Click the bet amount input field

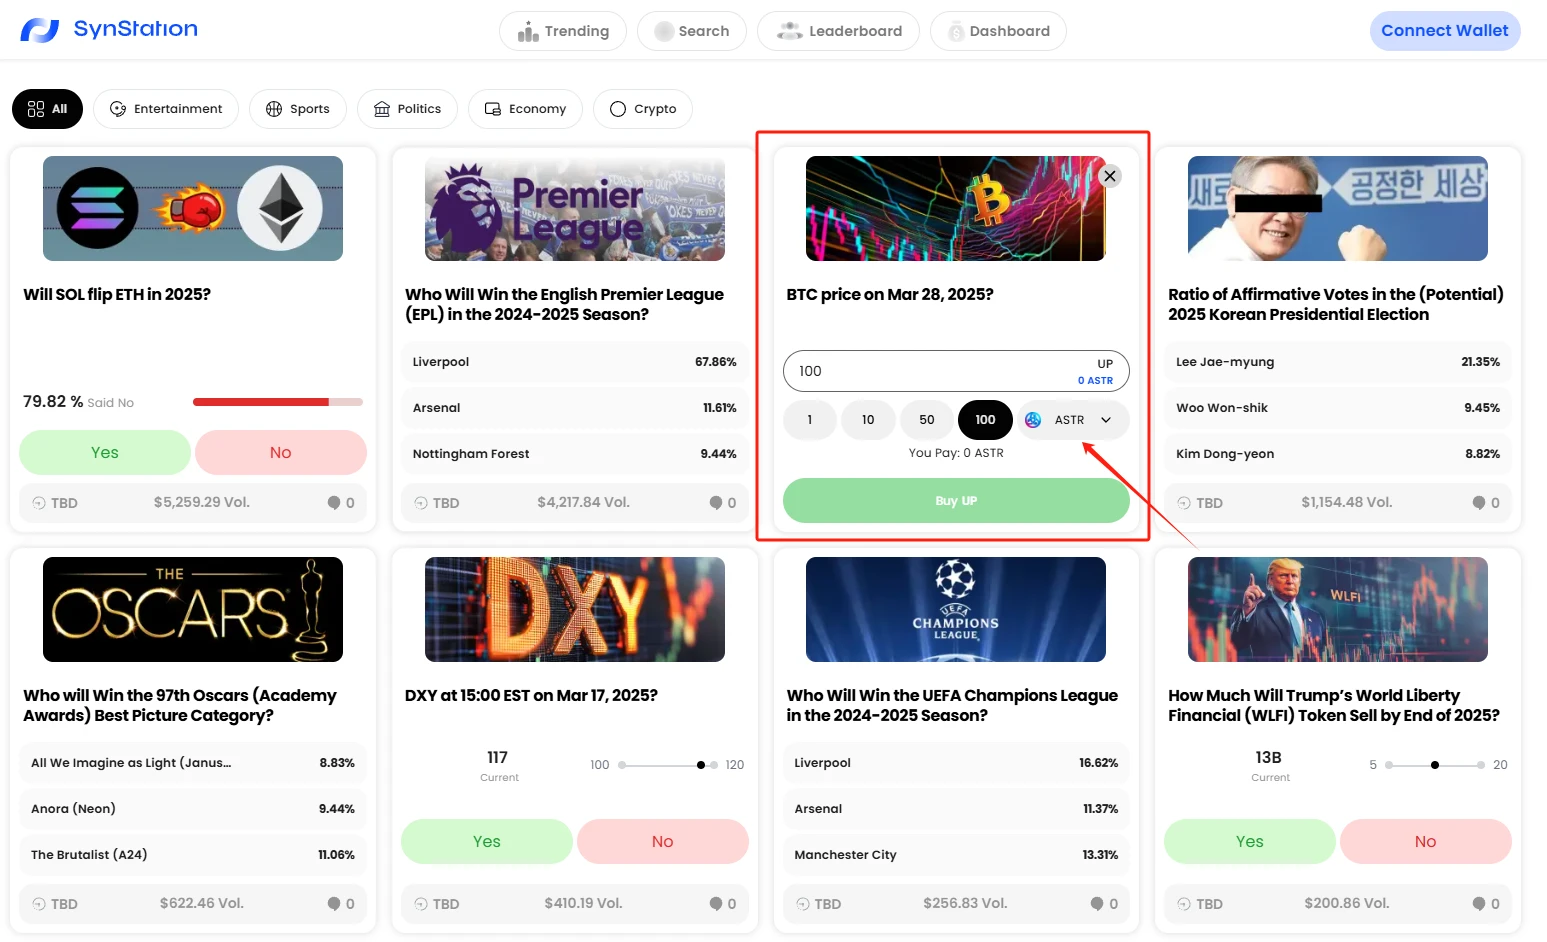tap(956, 371)
